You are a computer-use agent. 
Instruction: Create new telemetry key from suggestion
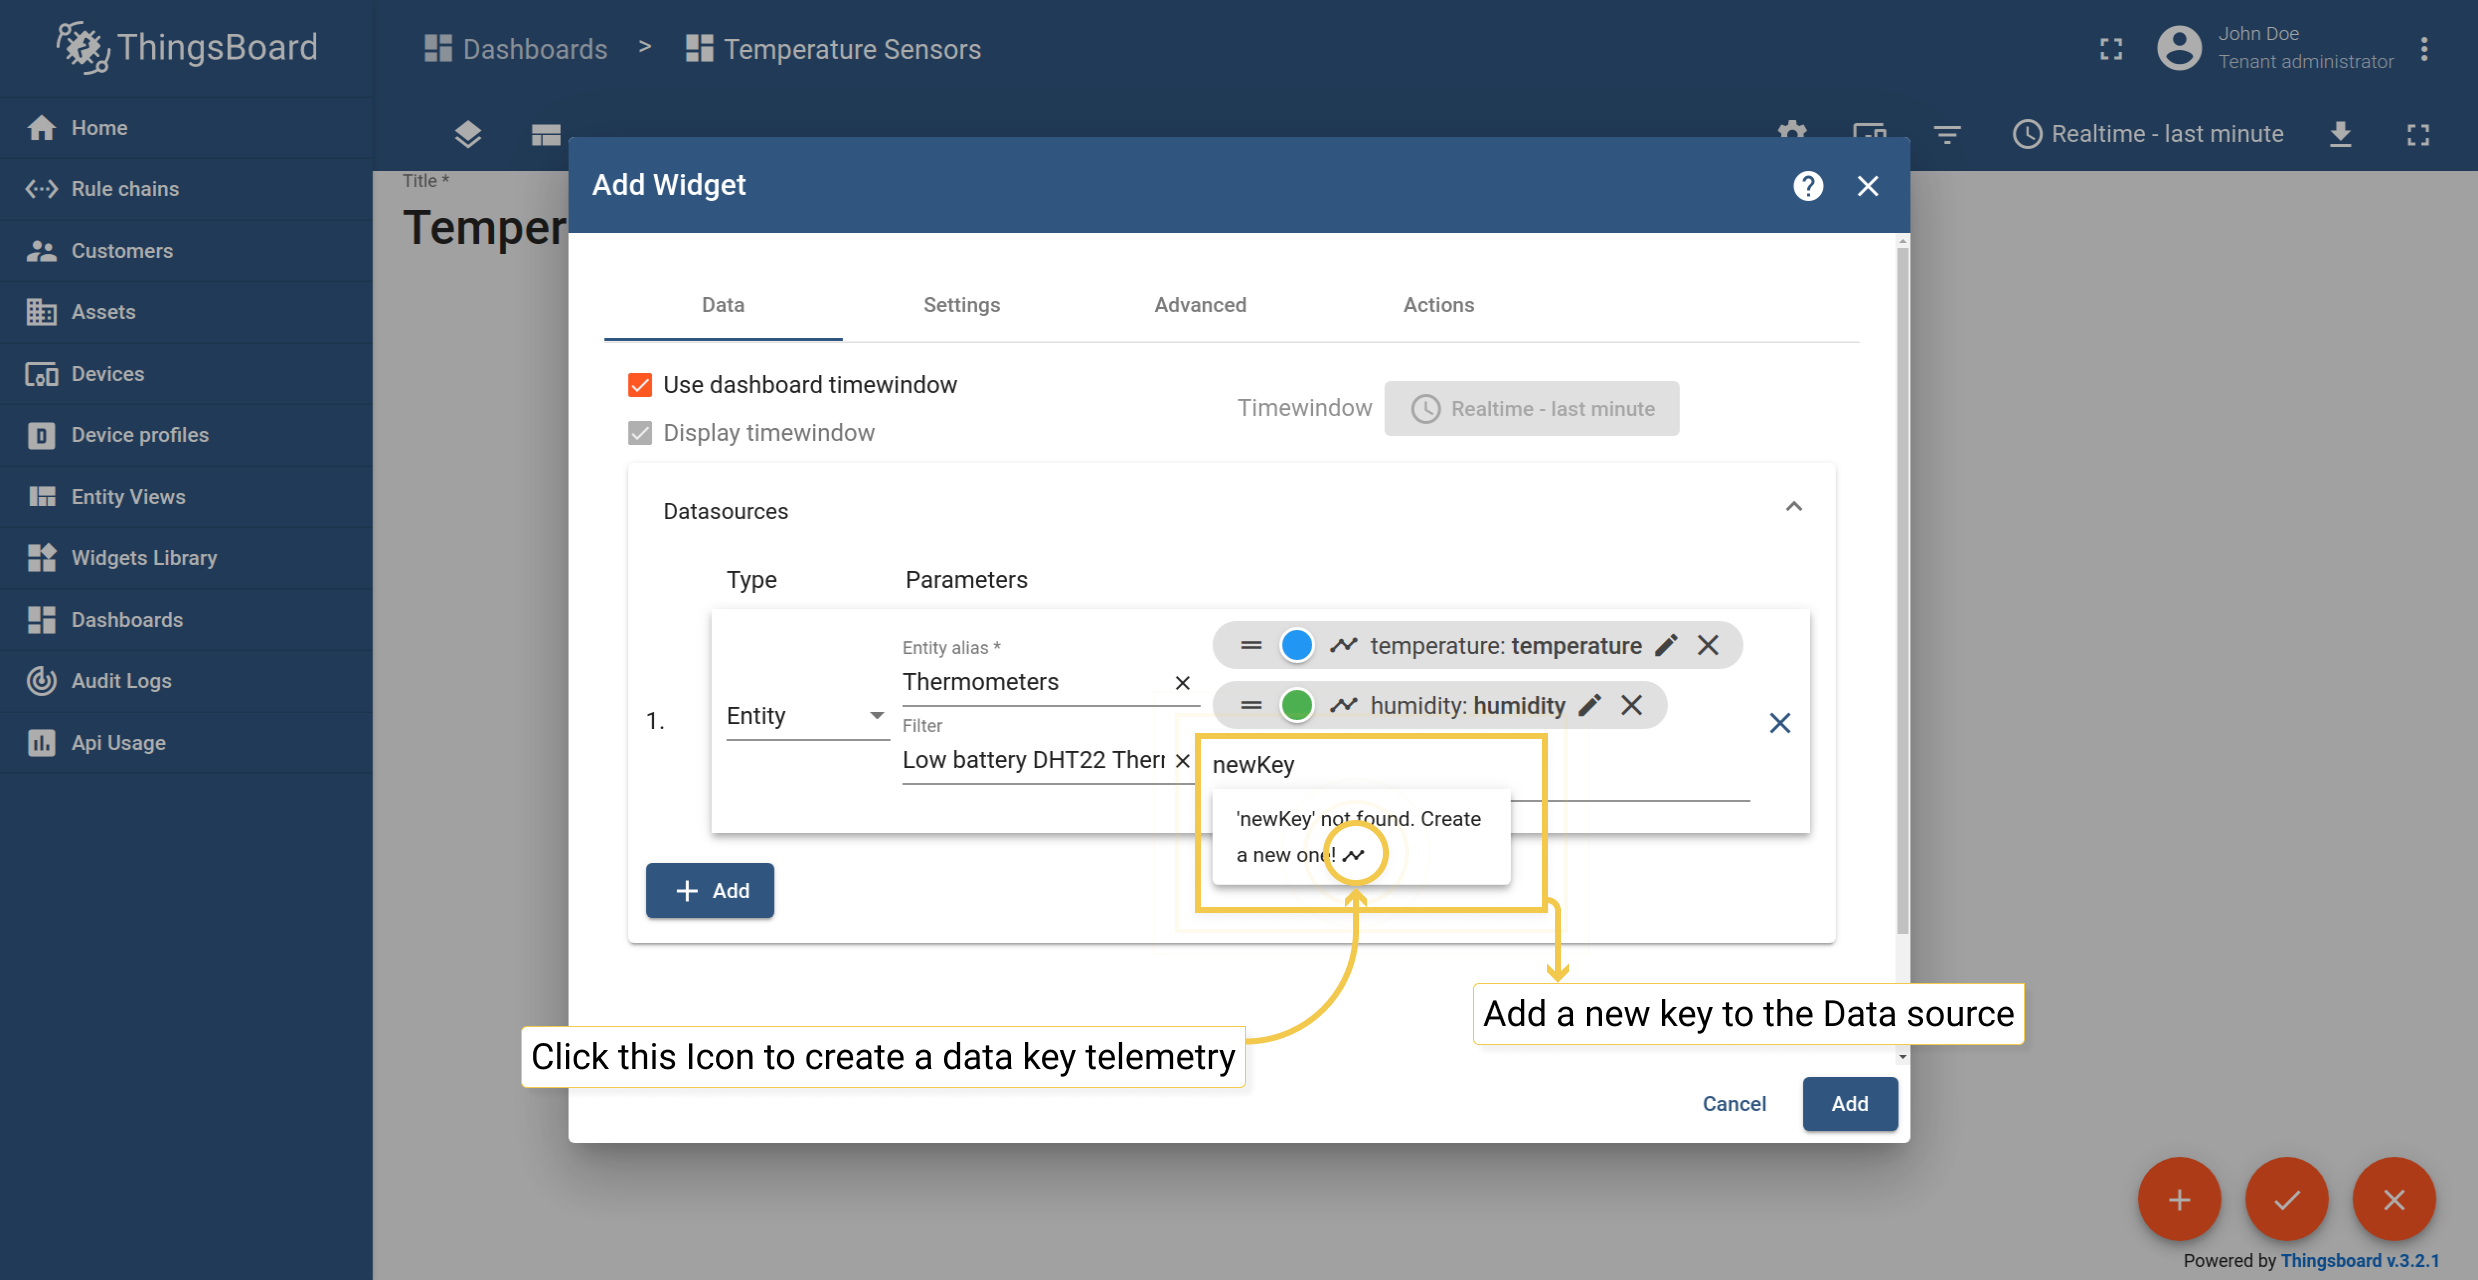click(1354, 855)
